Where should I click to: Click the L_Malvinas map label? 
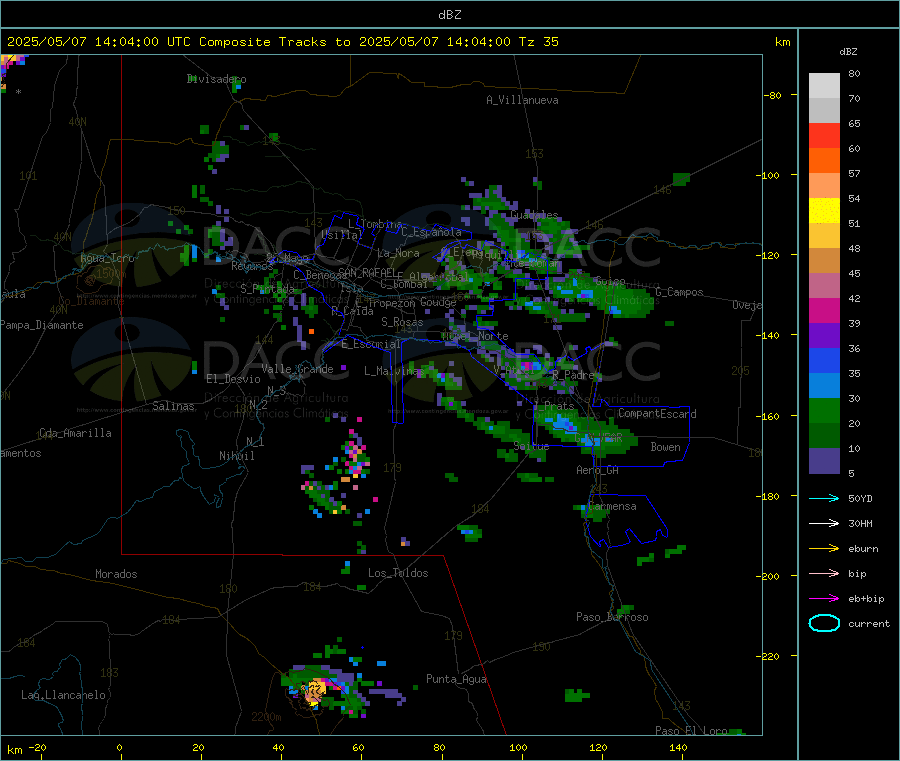tap(394, 371)
